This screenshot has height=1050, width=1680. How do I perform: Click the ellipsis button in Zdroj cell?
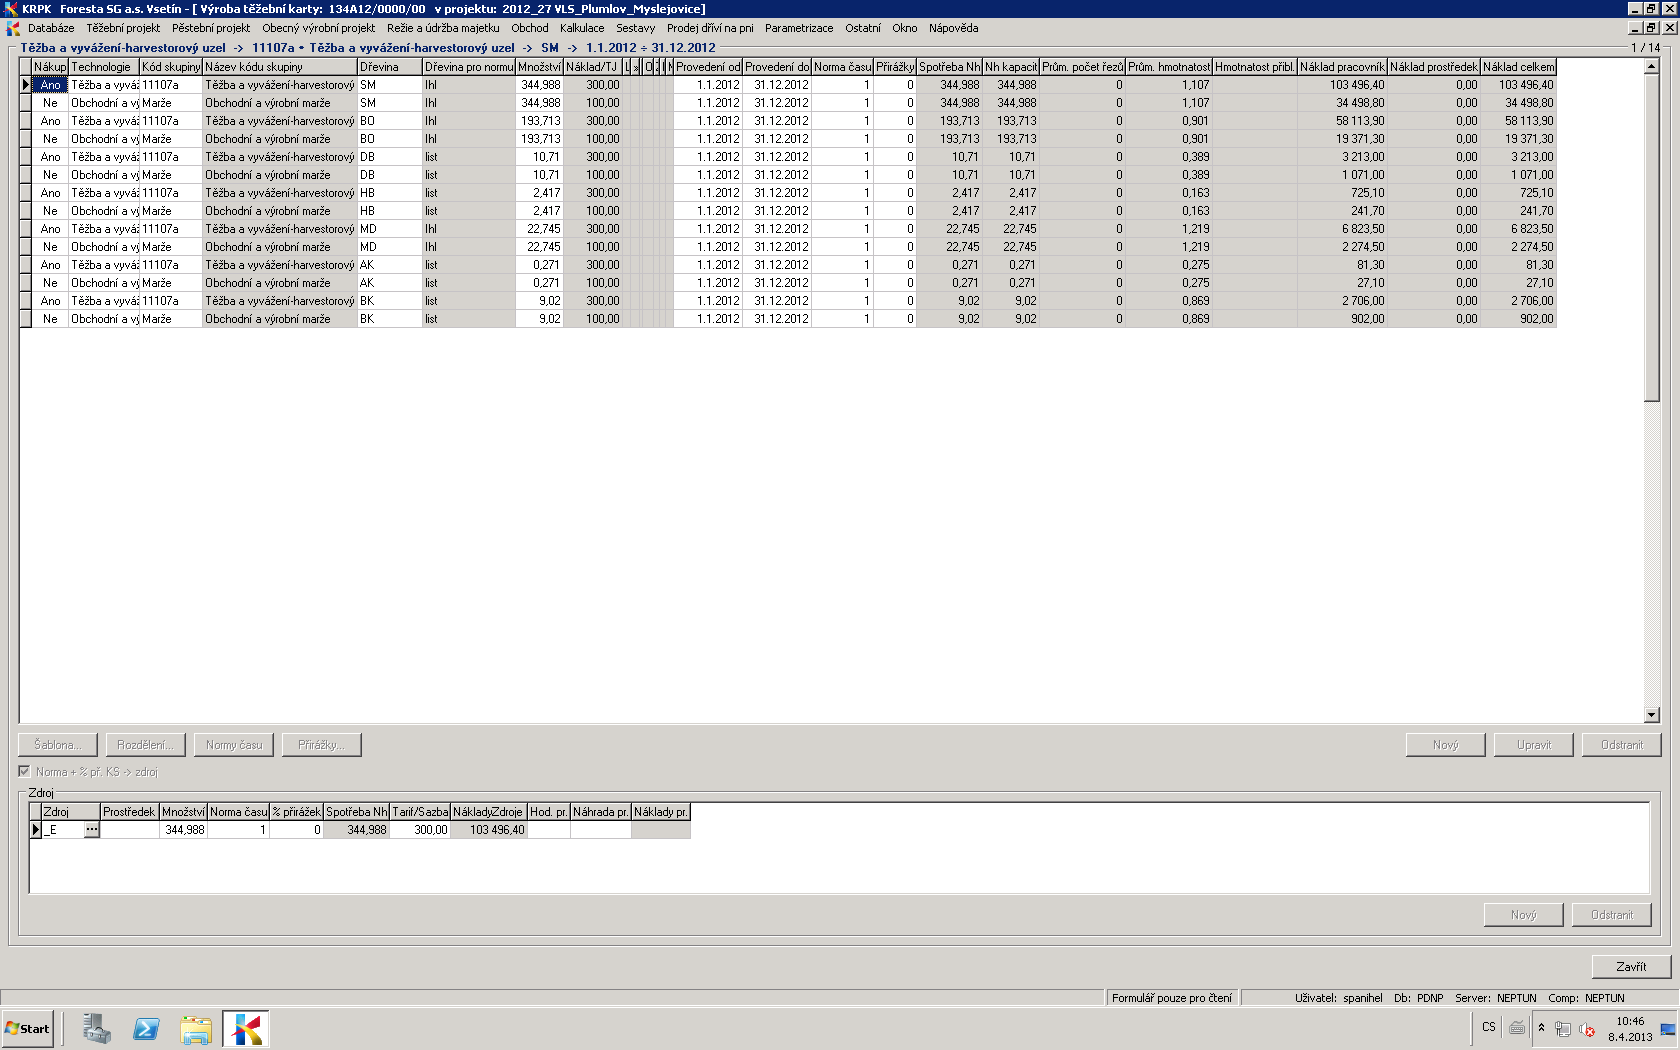click(92, 830)
